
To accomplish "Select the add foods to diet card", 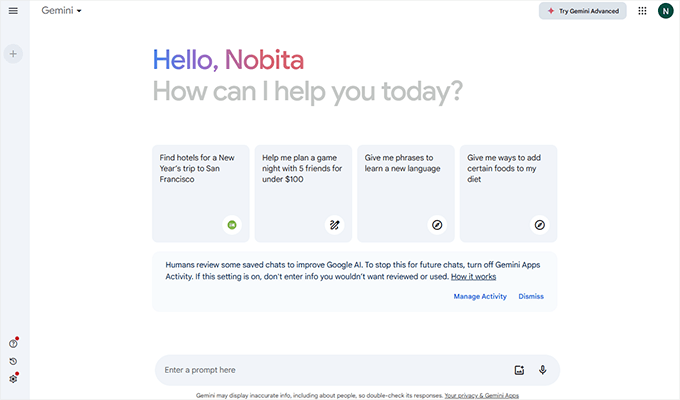I will tap(507, 193).
